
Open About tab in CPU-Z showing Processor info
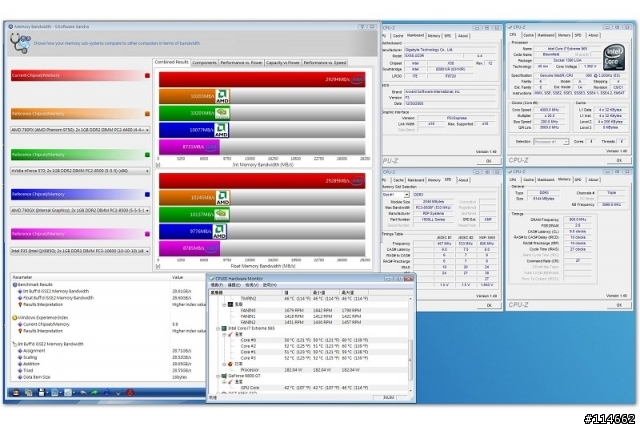[x=593, y=35]
